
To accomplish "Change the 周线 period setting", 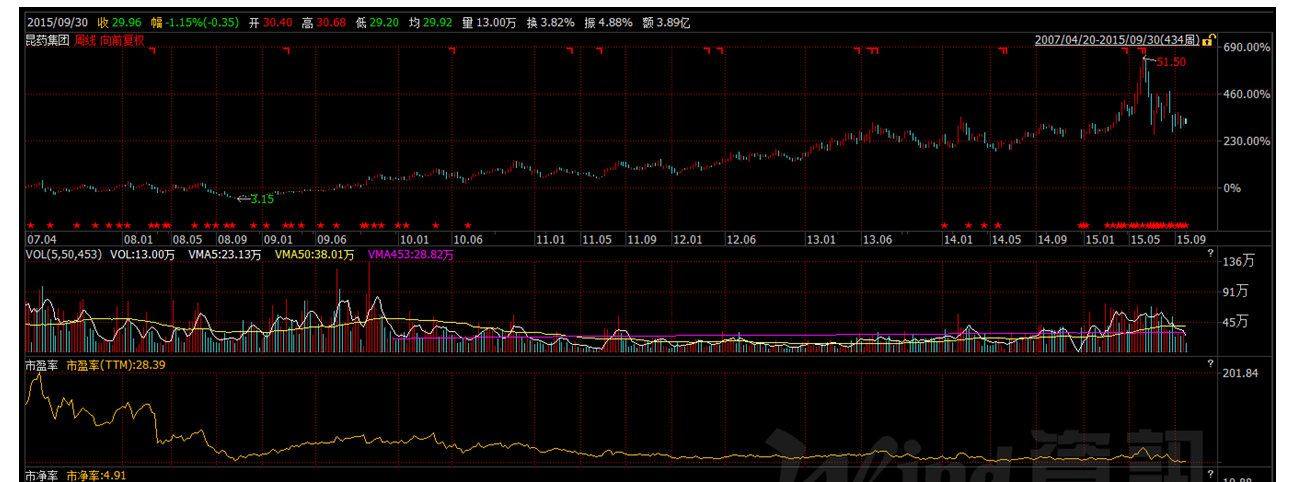I will coord(85,41).
